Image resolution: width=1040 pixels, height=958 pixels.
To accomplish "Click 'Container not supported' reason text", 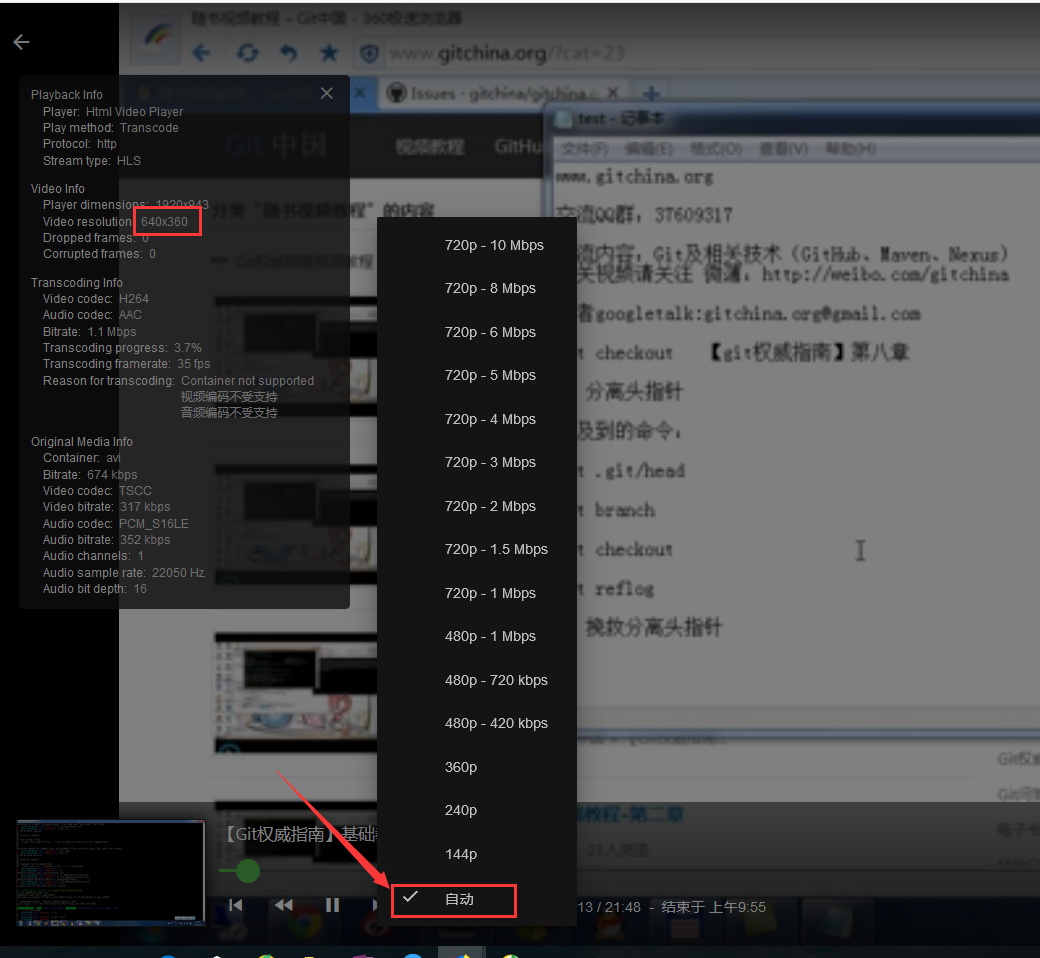I will [x=247, y=381].
